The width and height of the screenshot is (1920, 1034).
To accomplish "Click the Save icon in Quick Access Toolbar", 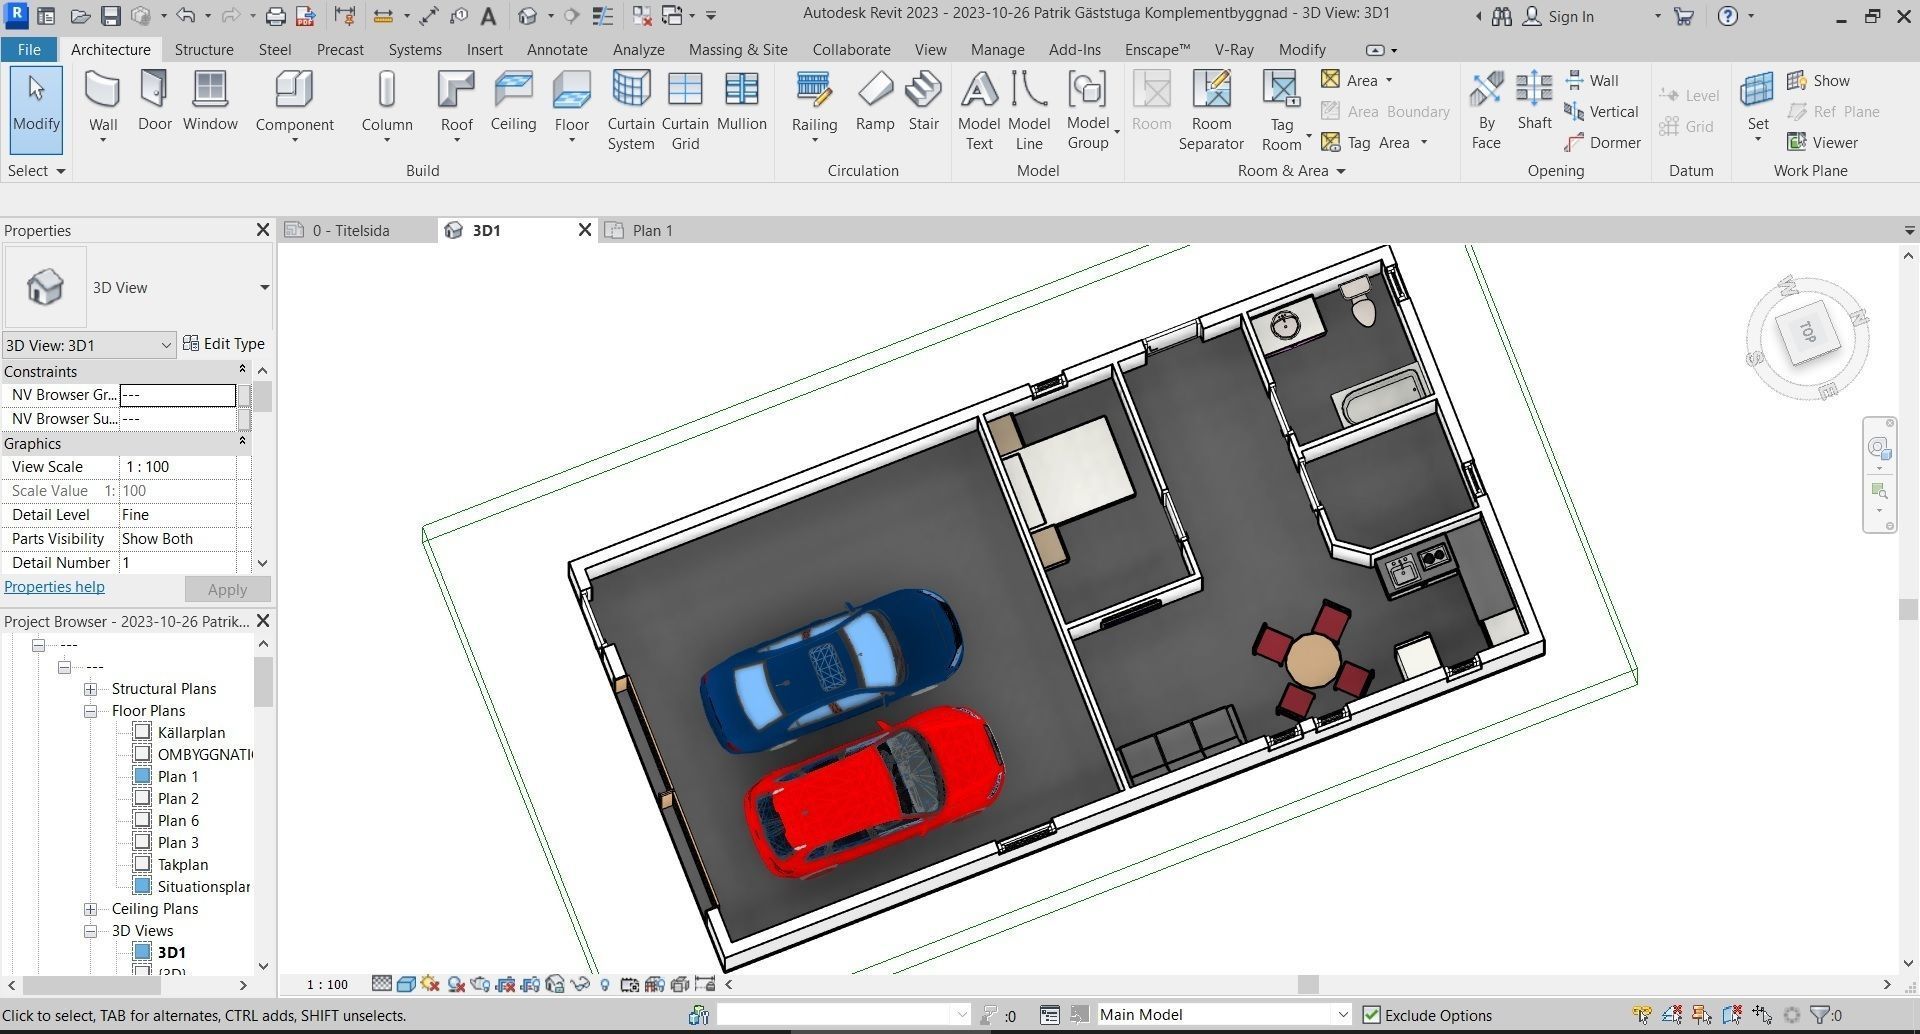I will [x=111, y=16].
